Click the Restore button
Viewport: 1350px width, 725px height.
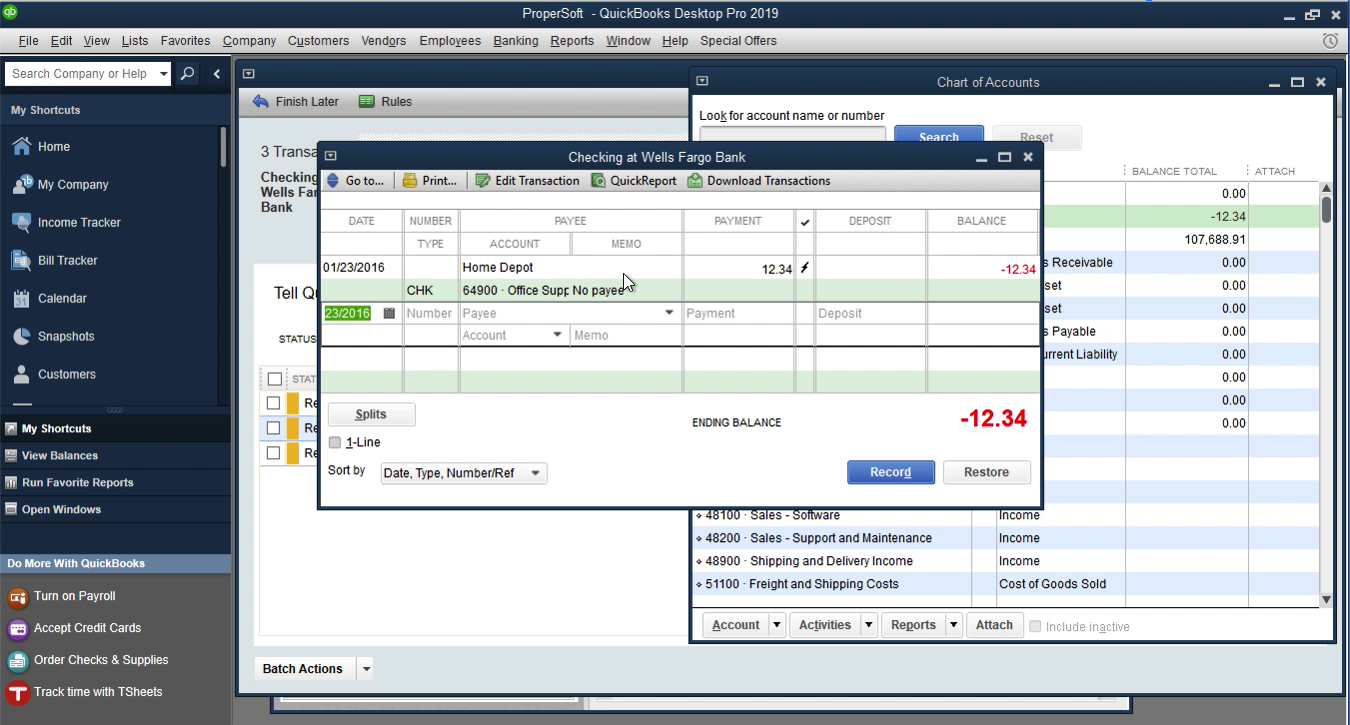point(986,472)
